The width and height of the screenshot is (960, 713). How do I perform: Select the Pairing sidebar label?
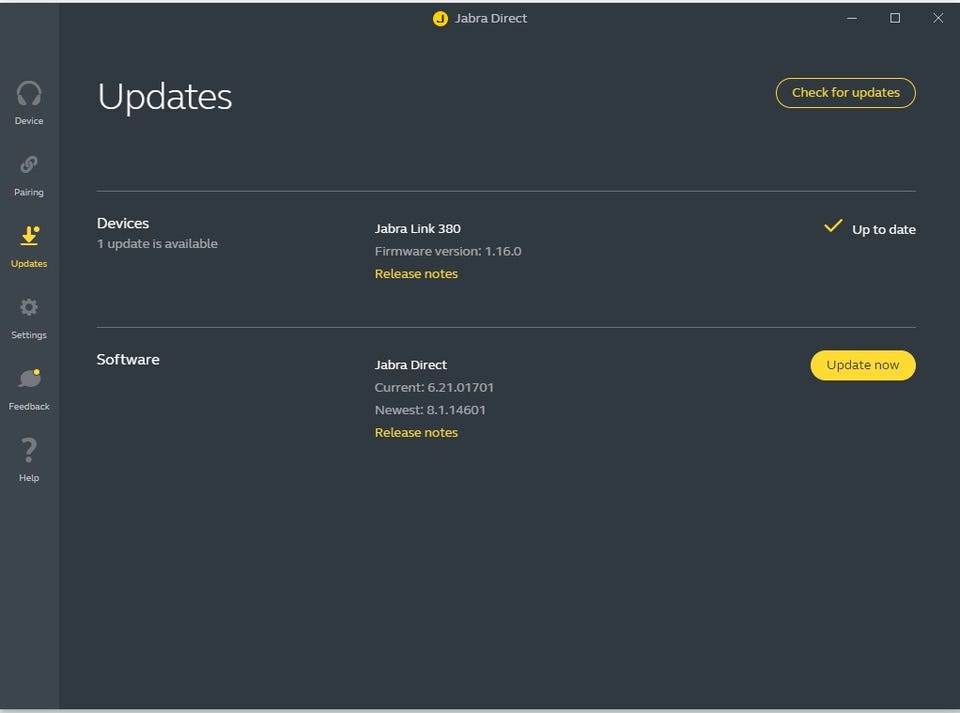[29, 192]
